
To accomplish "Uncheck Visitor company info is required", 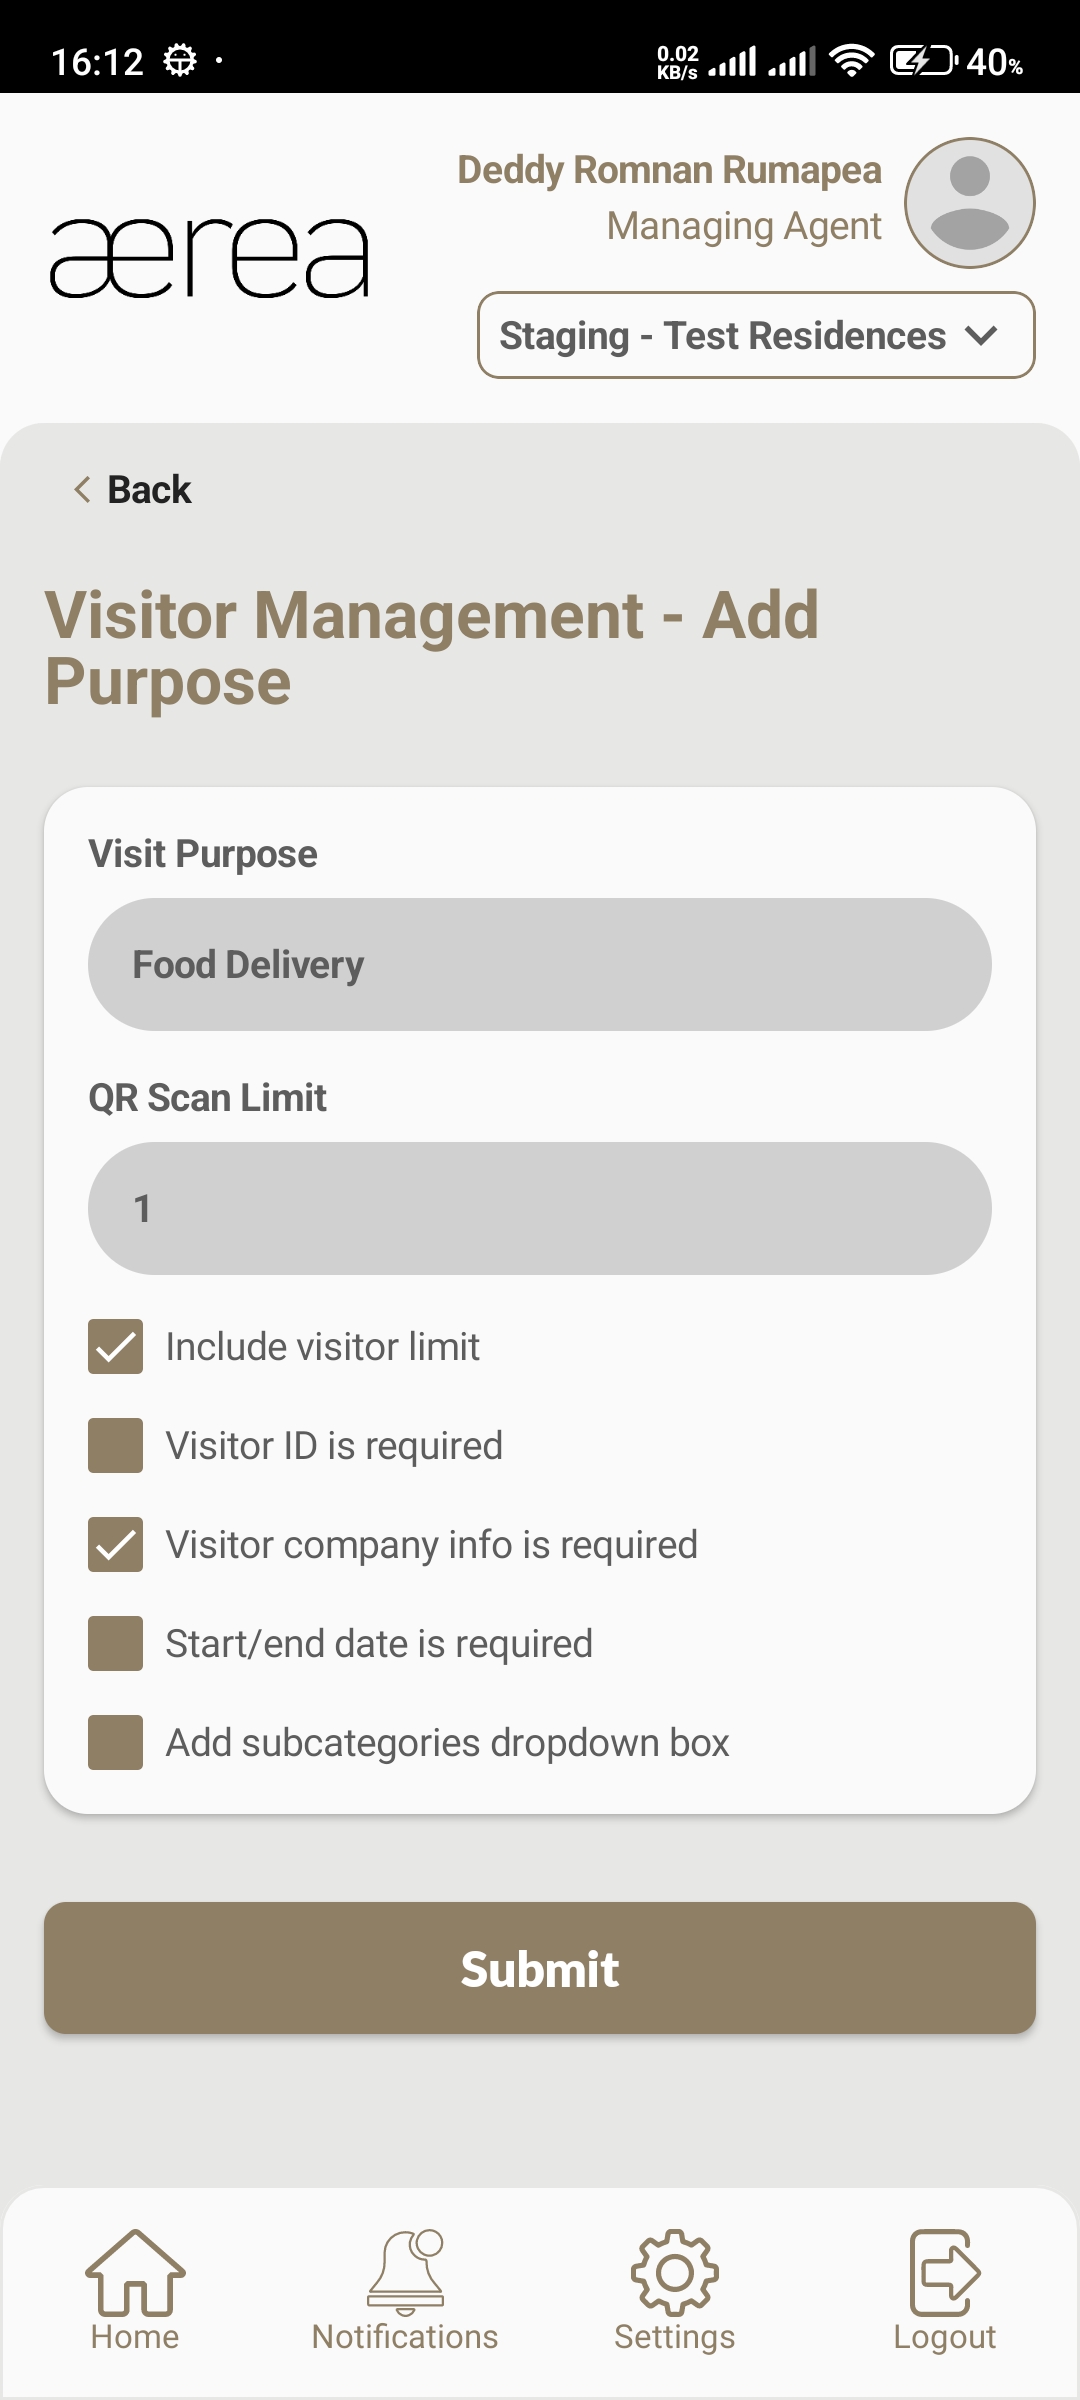I will click(x=116, y=1545).
